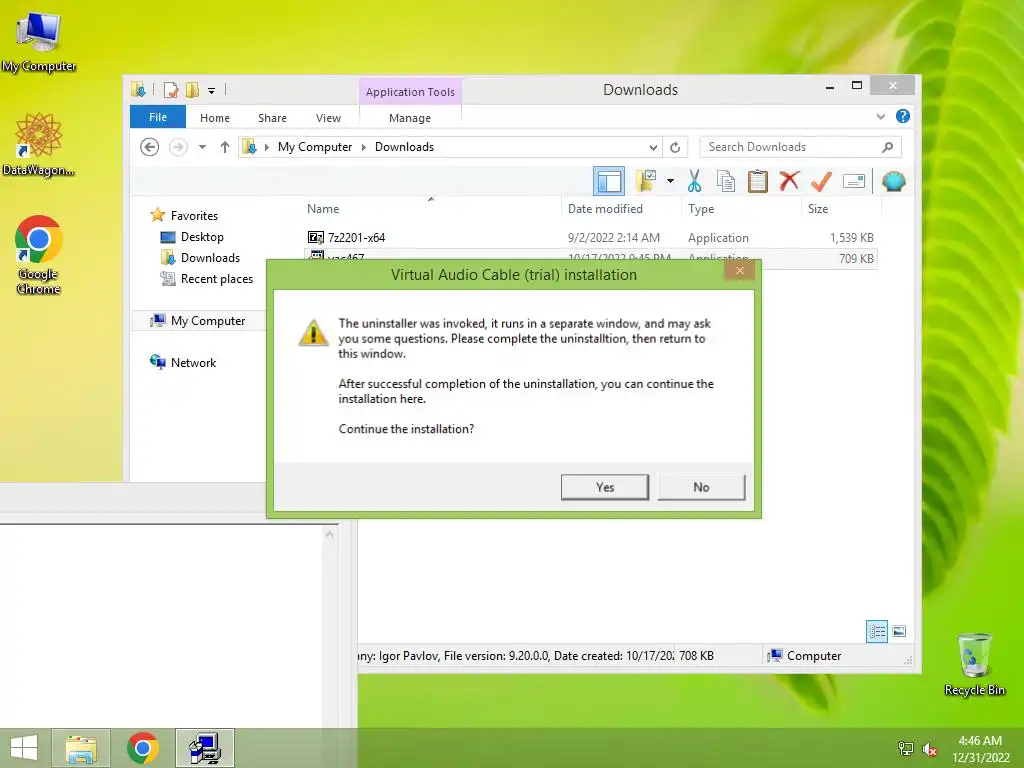Select My Computer in navigation pane
This screenshot has width=1024, height=768.
[208, 321]
